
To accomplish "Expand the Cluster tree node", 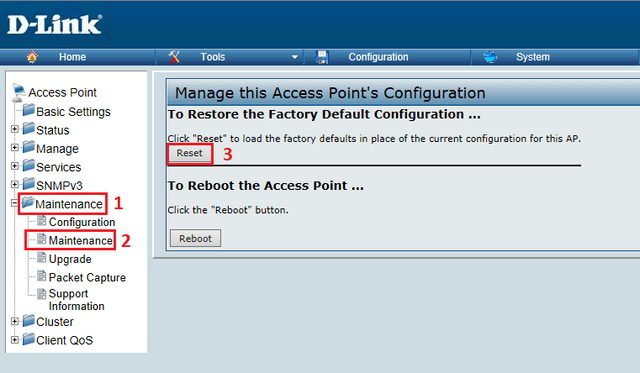I will click(x=15, y=321).
